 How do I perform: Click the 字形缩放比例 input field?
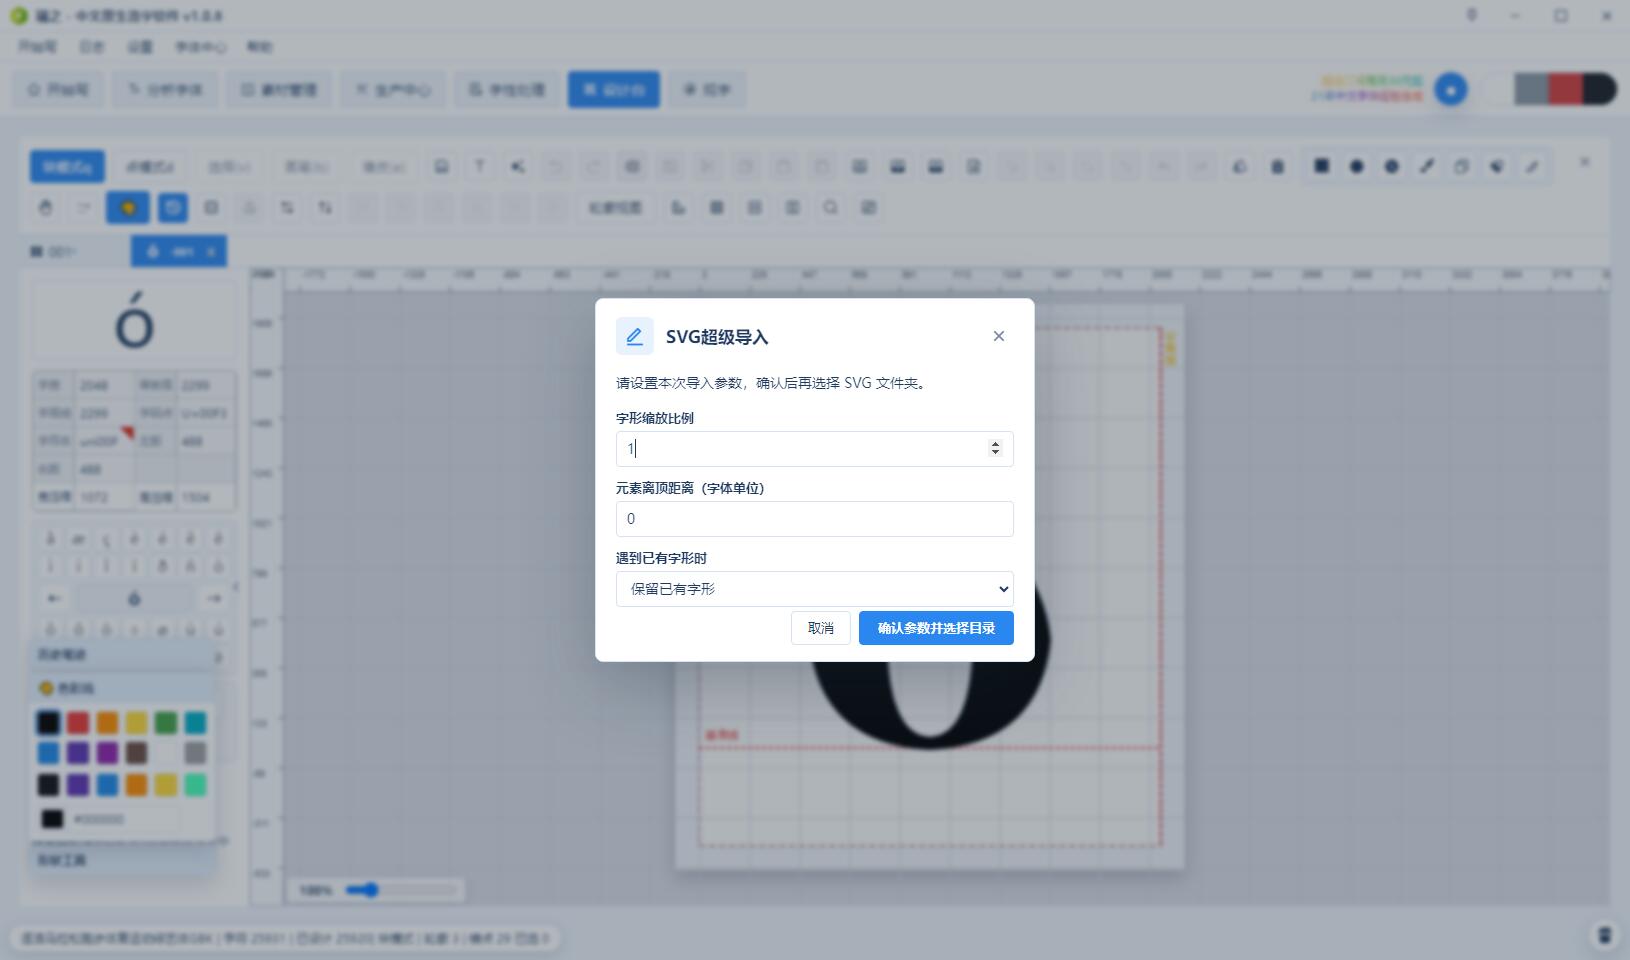(x=814, y=449)
